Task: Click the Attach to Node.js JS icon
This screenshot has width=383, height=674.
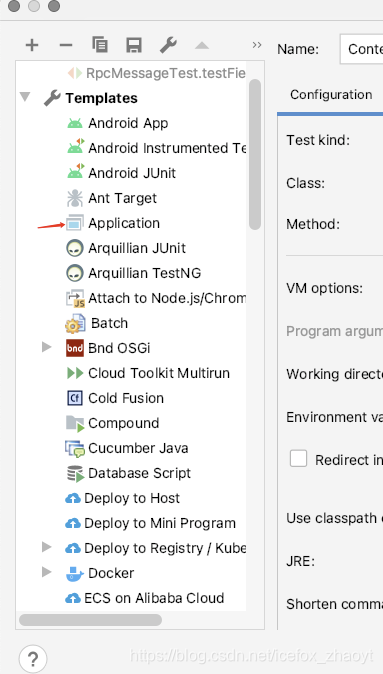Action: coord(75,299)
